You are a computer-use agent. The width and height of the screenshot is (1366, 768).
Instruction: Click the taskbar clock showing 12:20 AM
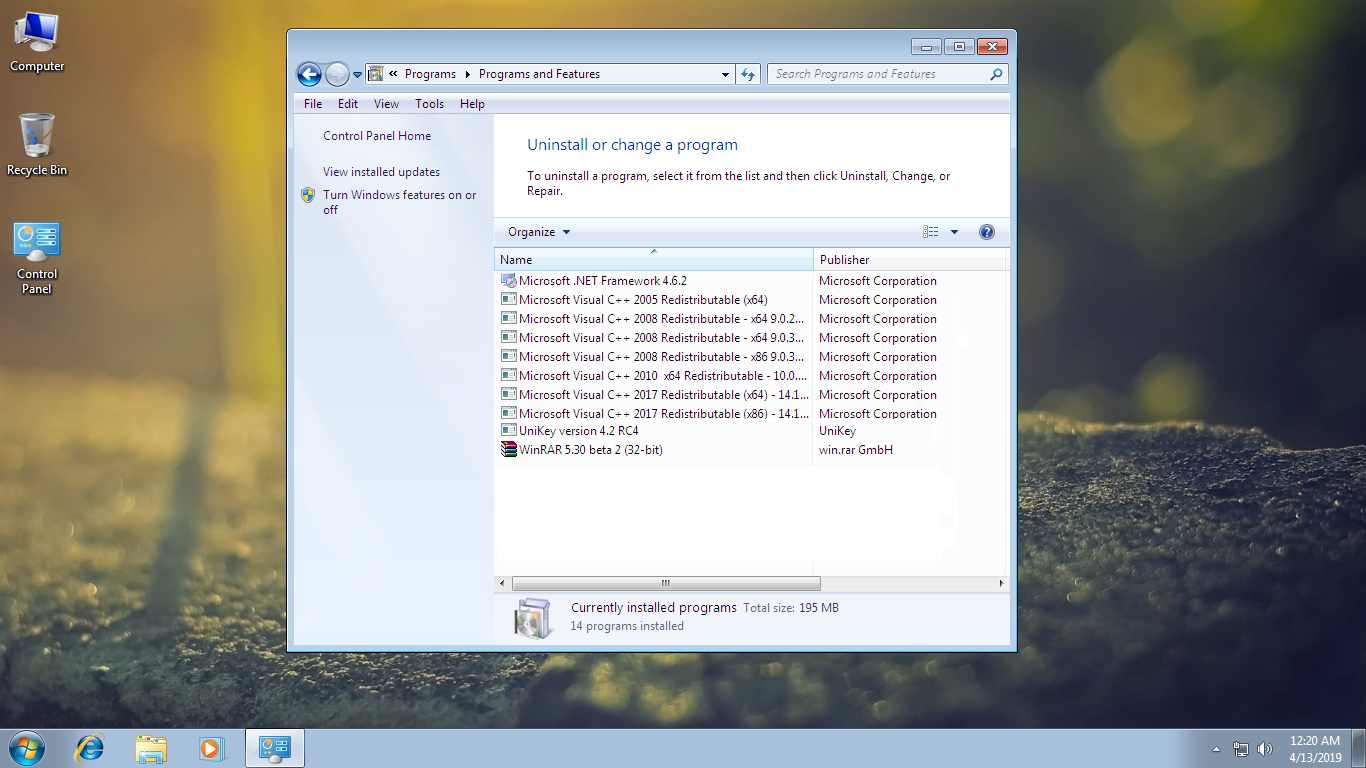click(x=1315, y=749)
